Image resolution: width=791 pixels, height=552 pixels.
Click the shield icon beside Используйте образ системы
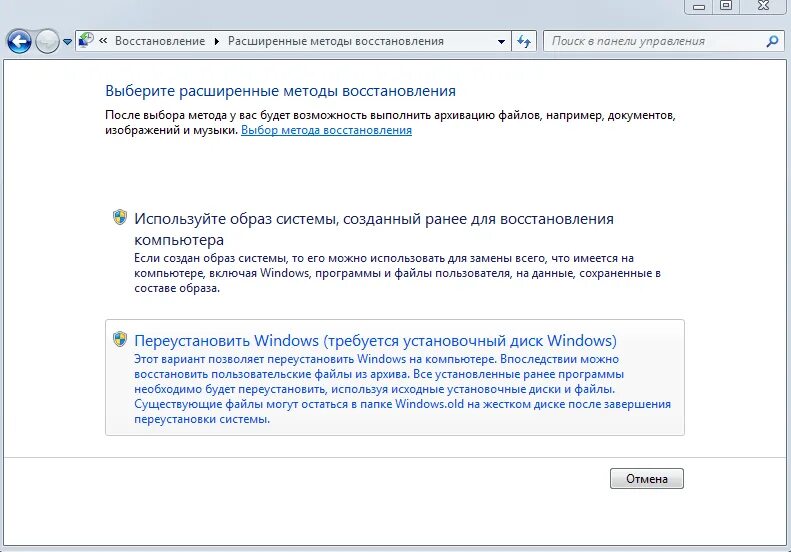(x=120, y=217)
